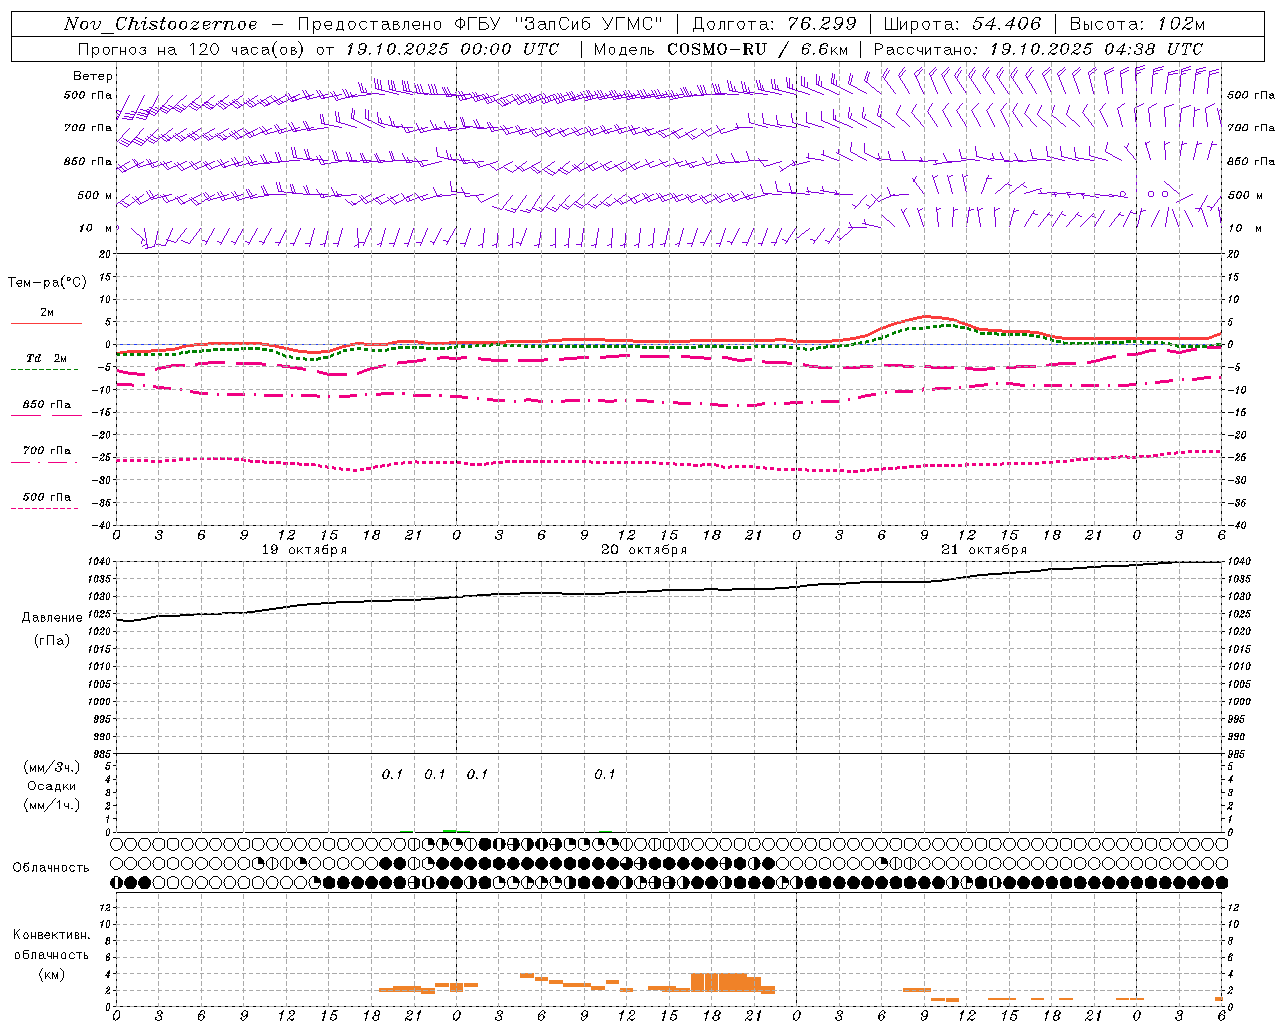The image size is (1280, 1024).
Task: Click the station name Nov_Chistoozernoe in the header
Action: [161, 24]
